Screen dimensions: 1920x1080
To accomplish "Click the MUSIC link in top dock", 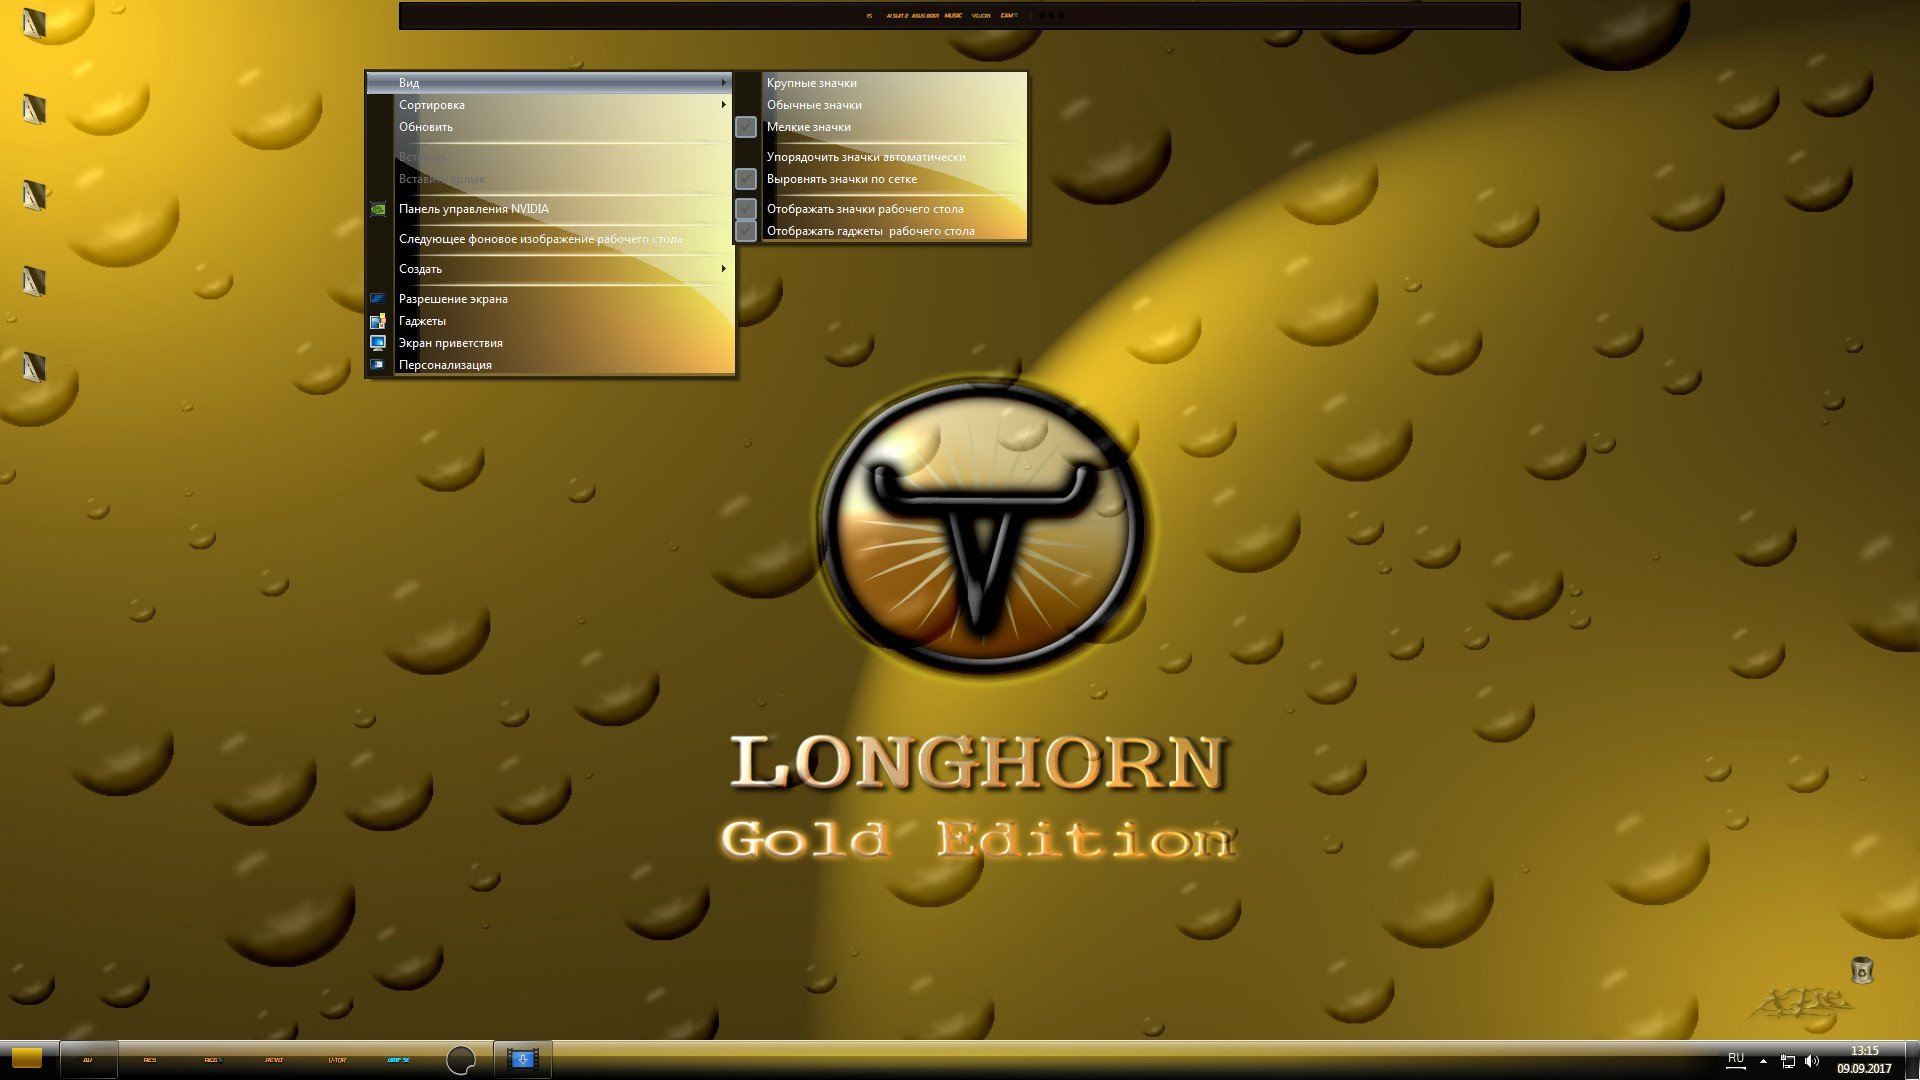I will [953, 16].
